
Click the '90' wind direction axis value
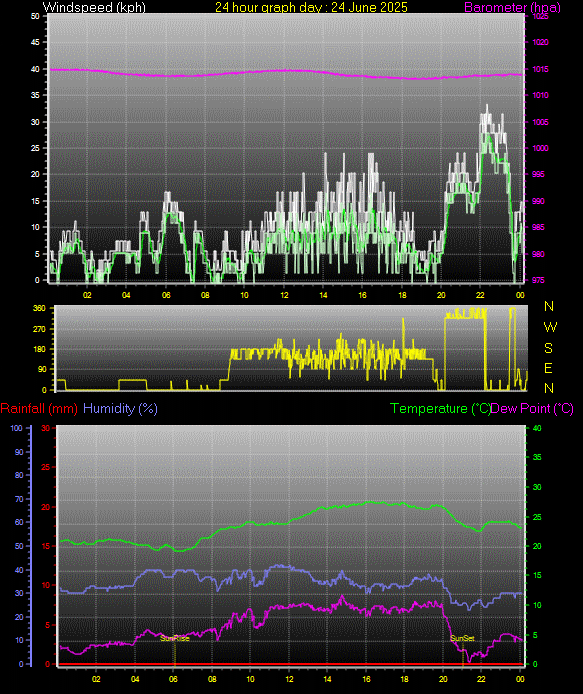(42, 369)
